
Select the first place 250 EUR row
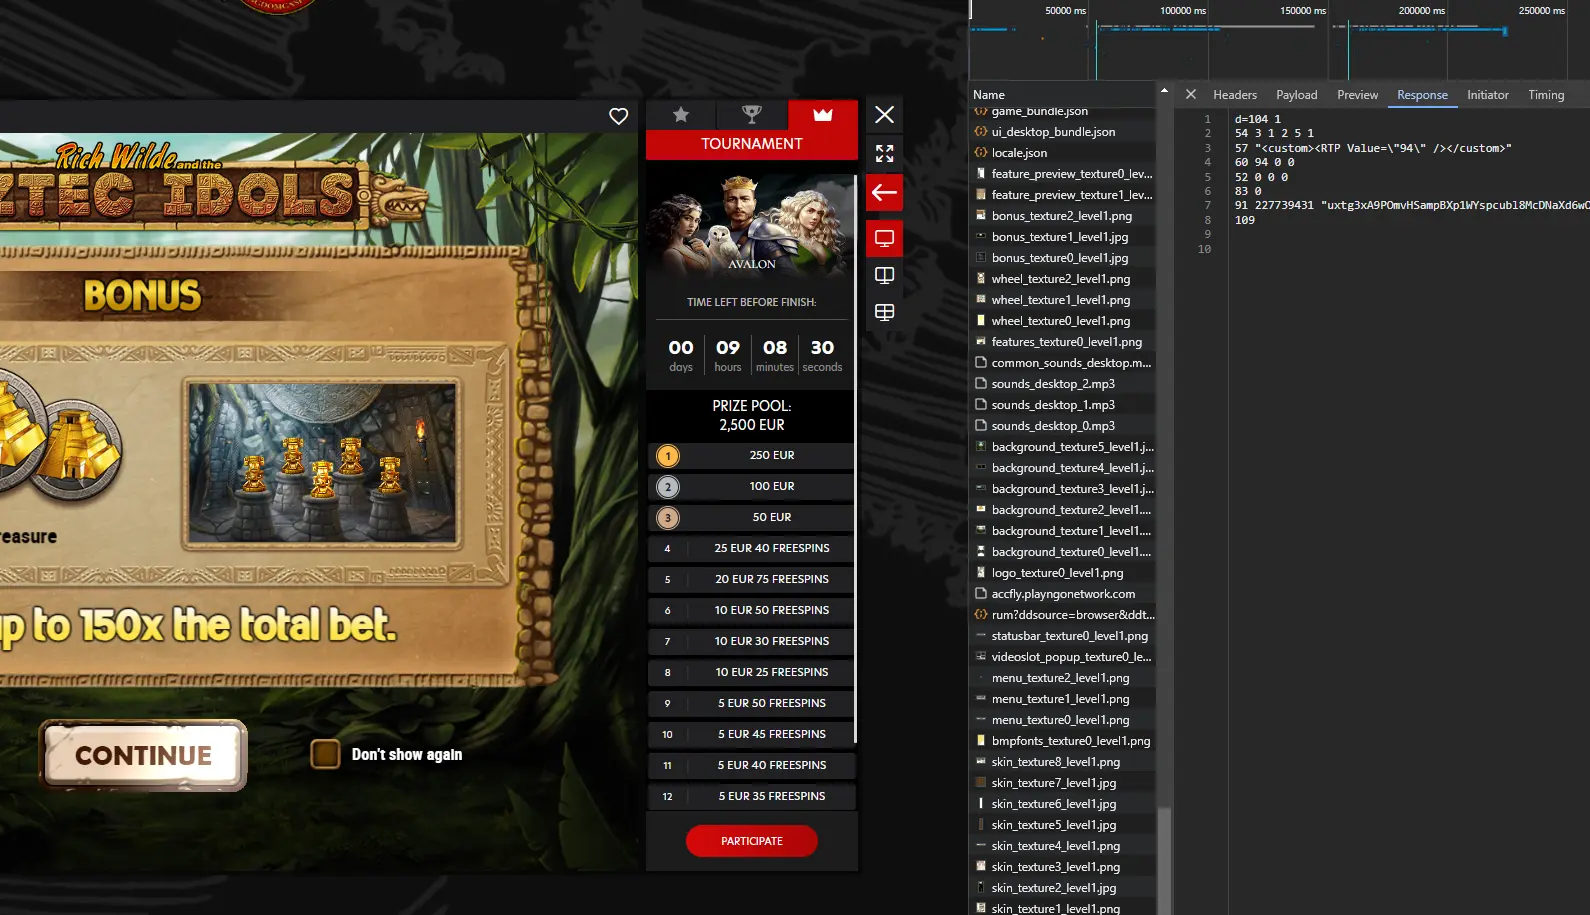(x=752, y=456)
